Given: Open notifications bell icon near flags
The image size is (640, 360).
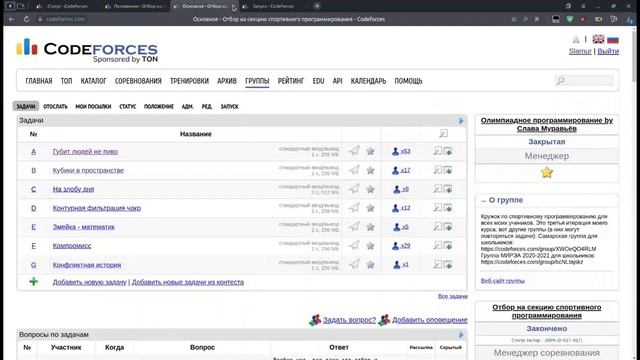Looking at the screenshot, I should click(576, 39).
